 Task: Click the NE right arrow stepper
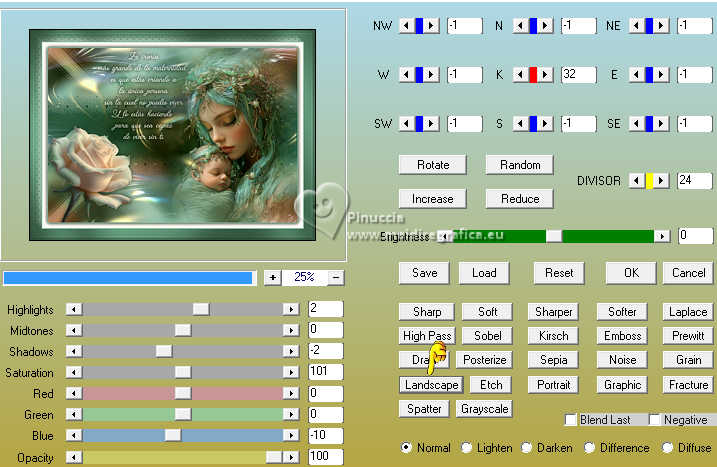pos(661,26)
